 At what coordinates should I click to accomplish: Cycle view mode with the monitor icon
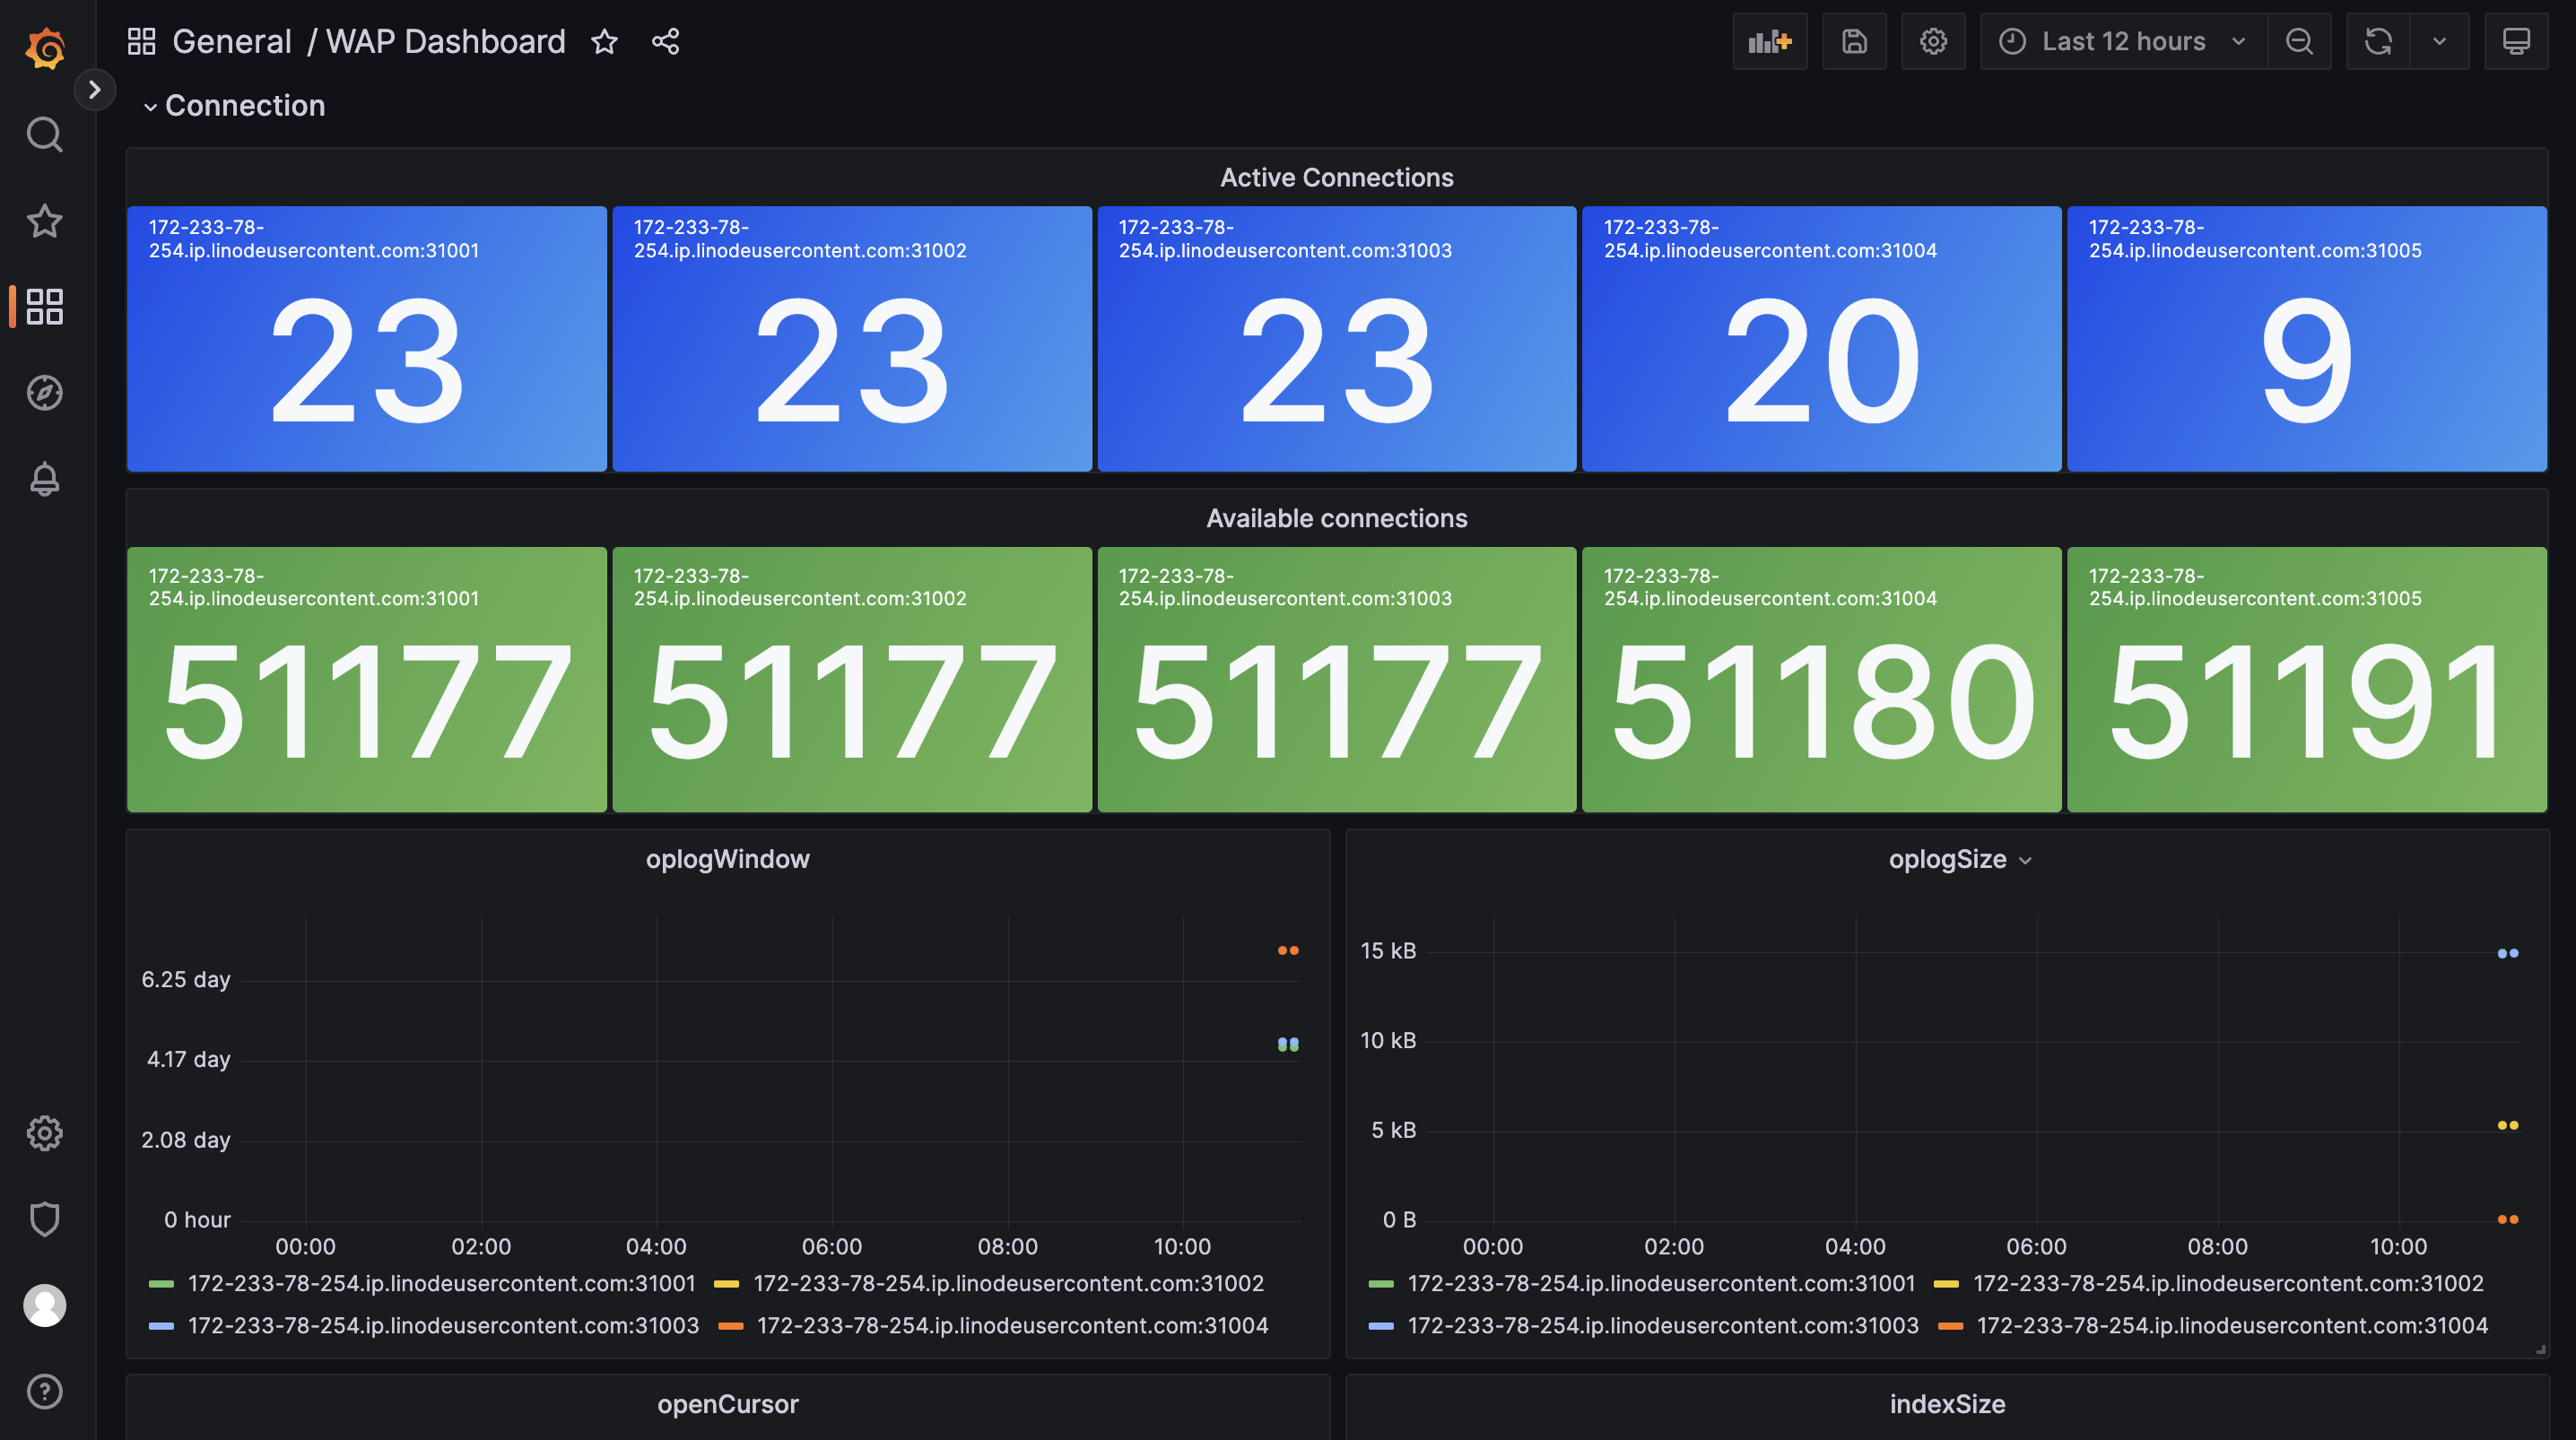pos(2516,41)
